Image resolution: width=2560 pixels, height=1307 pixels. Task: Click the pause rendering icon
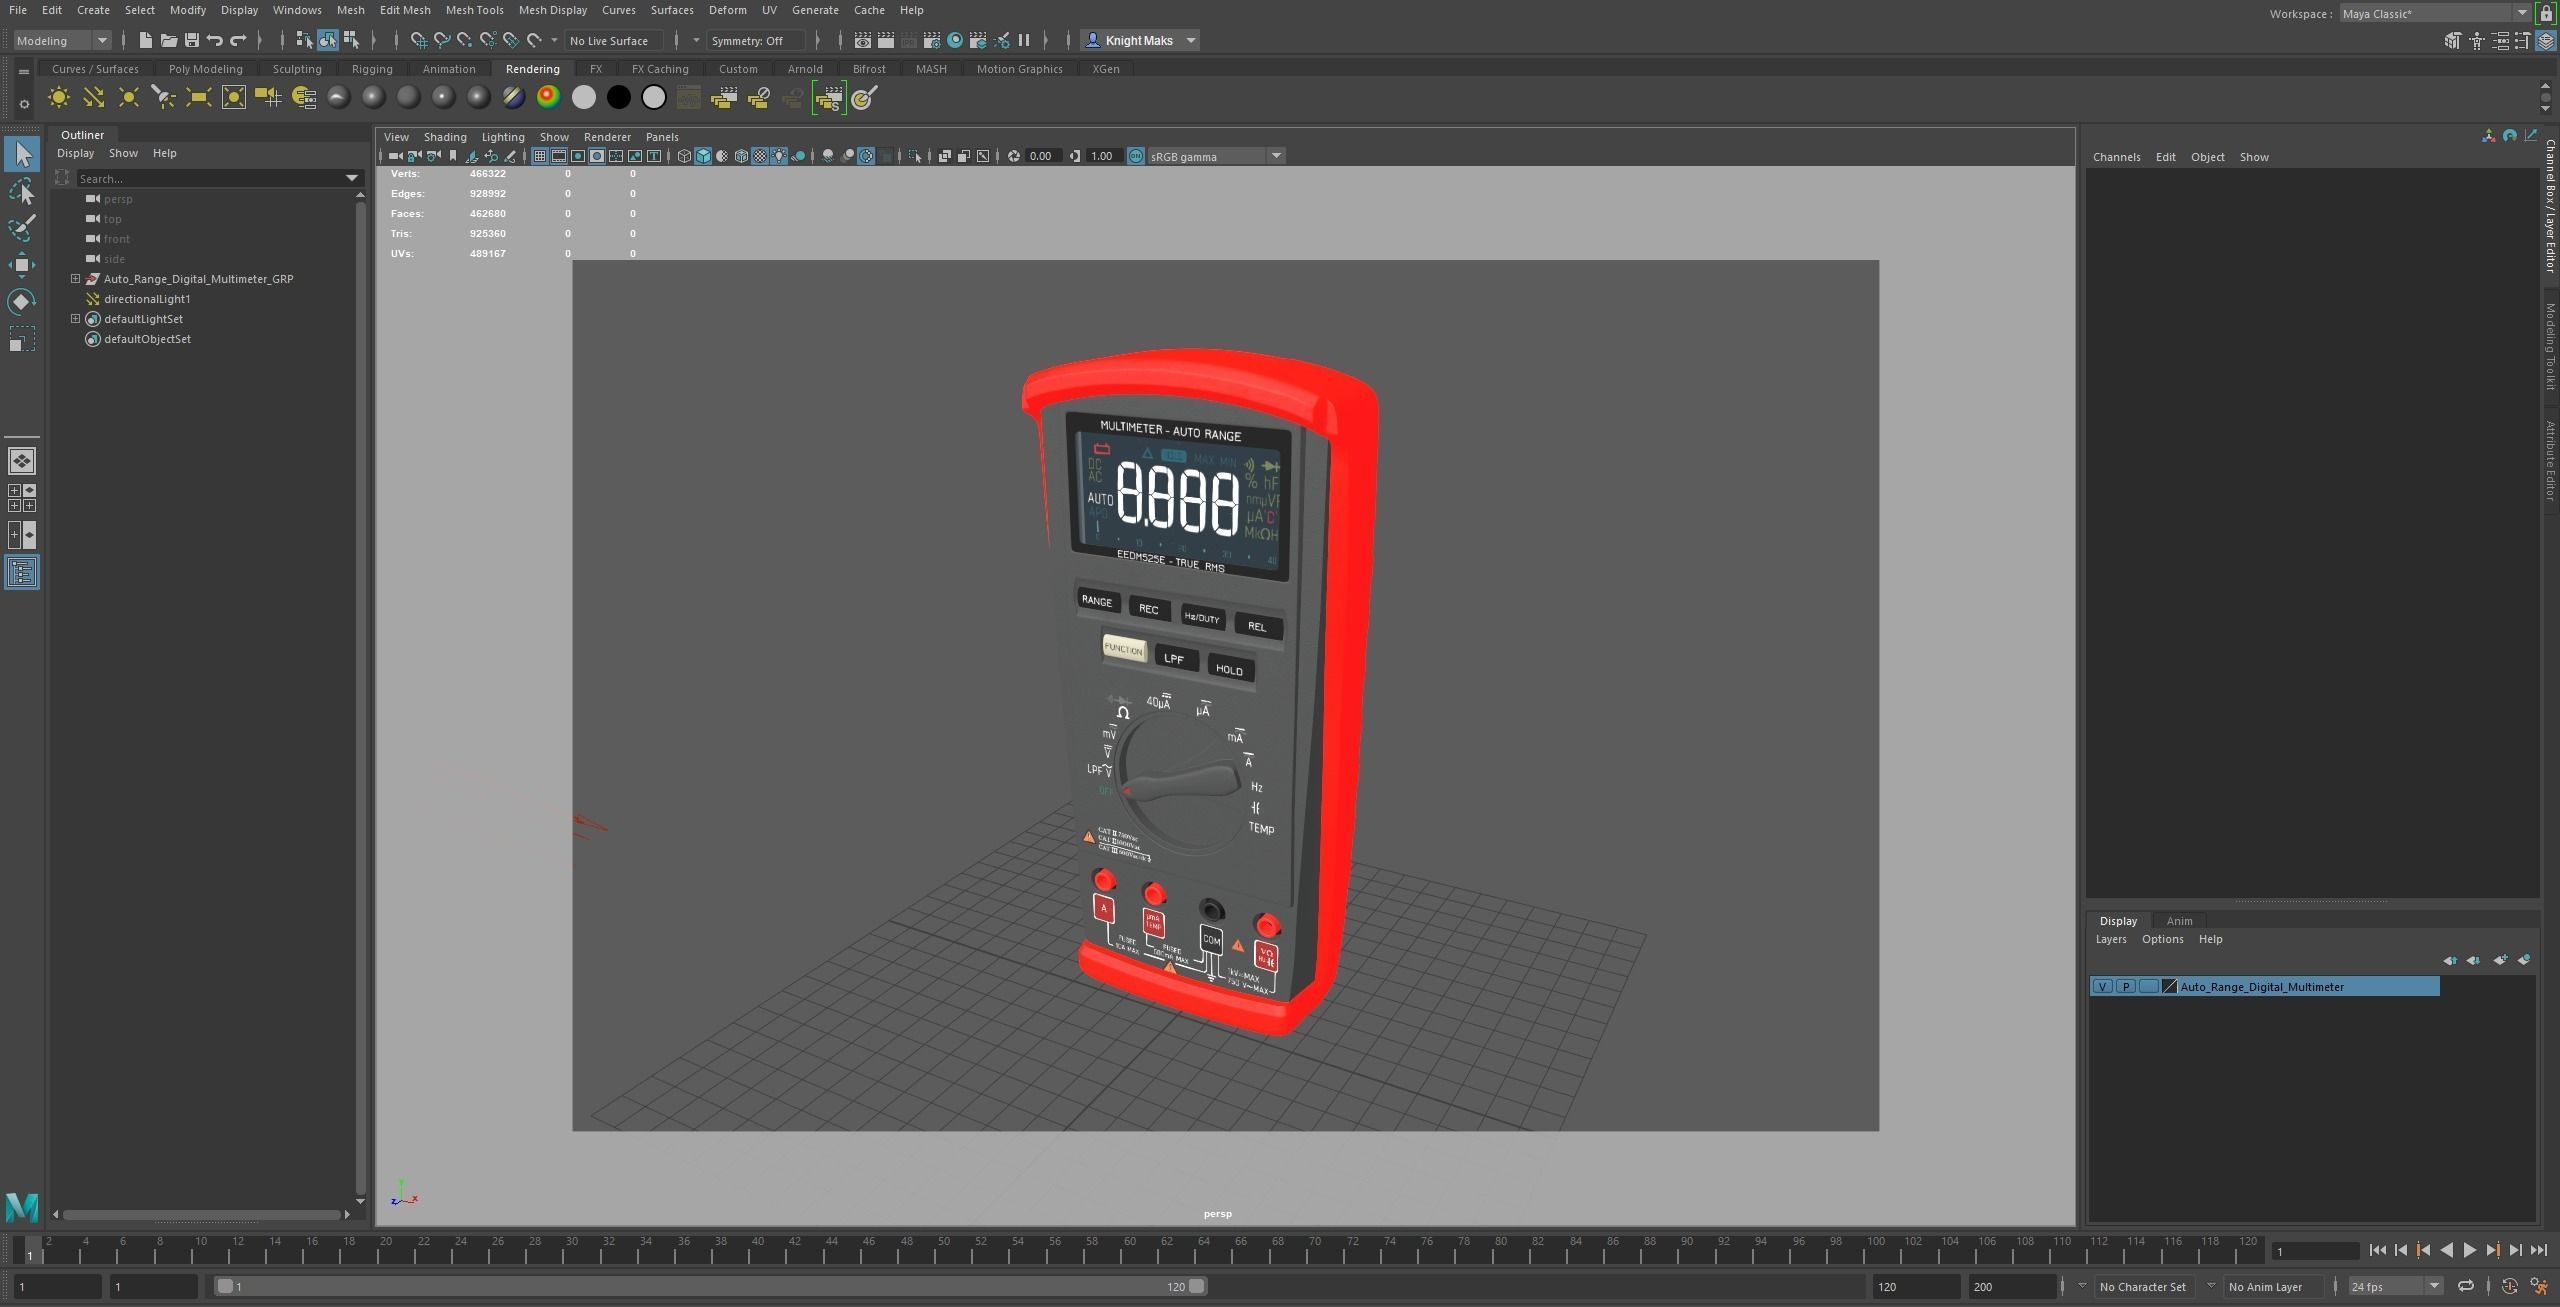coord(1024,41)
